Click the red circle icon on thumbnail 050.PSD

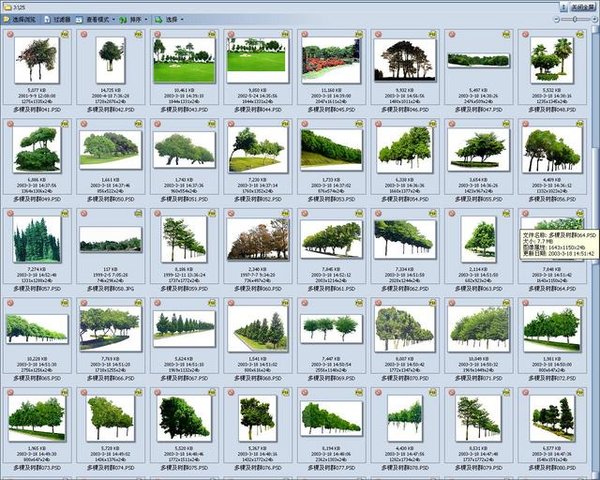[84, 124]
